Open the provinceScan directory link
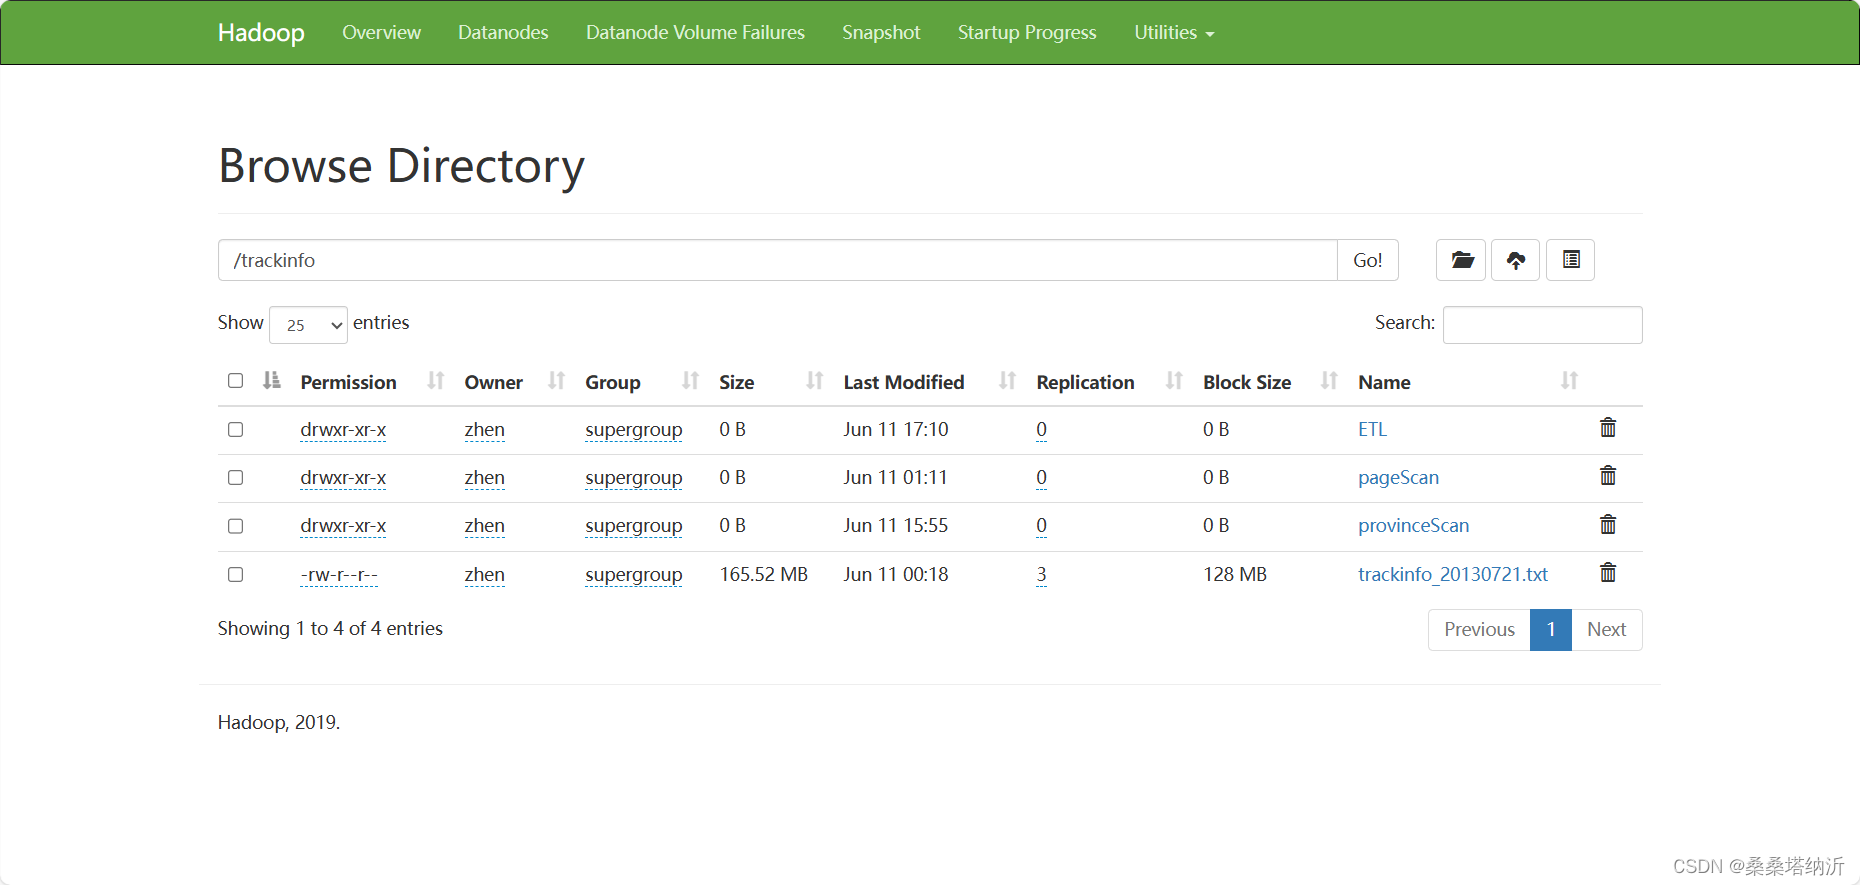1860x885 pixels. 1413,525
